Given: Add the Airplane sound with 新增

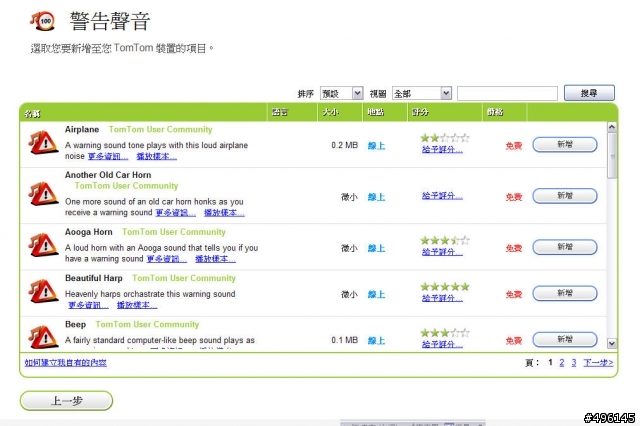Looking at the screenshot, I should (x=565, y=144).
